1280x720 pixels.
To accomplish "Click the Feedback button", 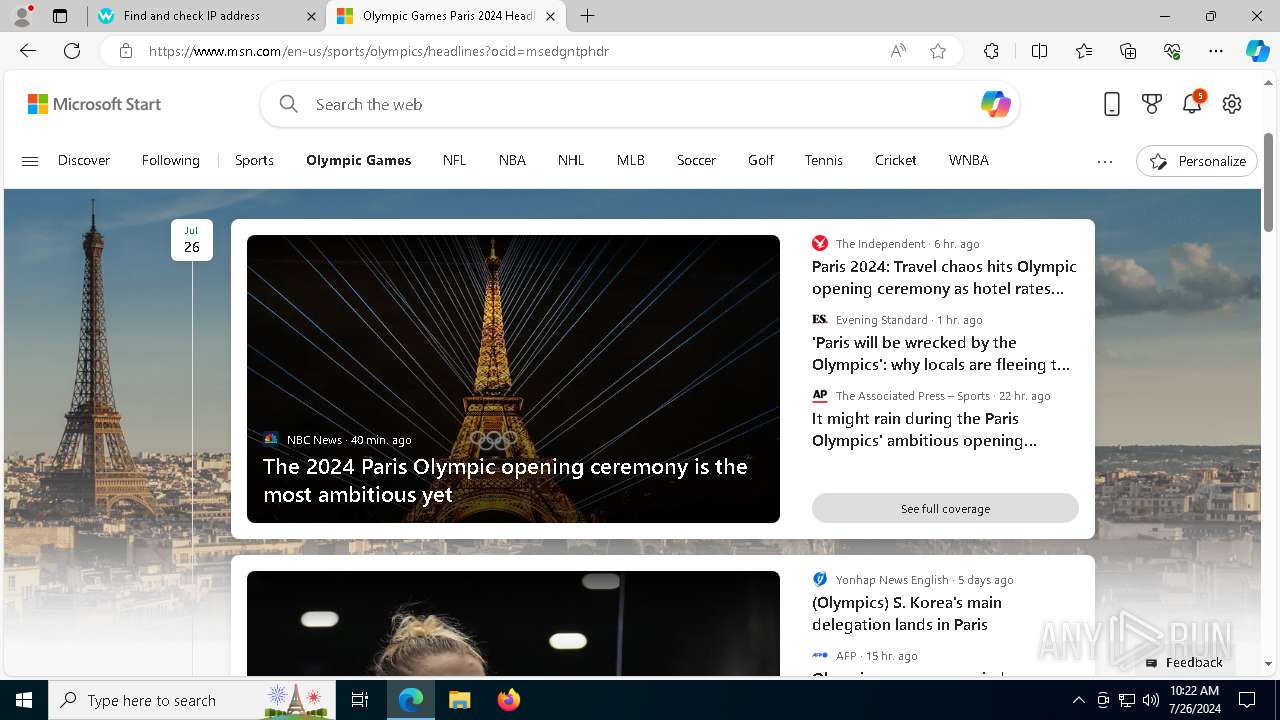I will pyautogui.click(x=1184, y=662).
